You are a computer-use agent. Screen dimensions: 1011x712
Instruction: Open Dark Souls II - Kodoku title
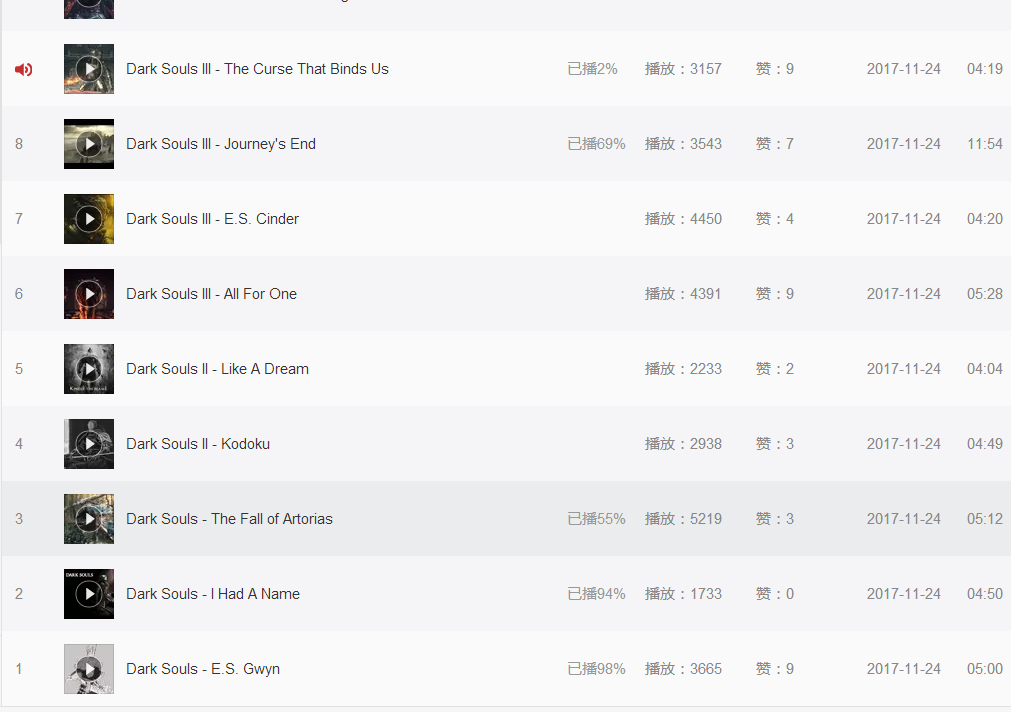click(x=198, y=444)
